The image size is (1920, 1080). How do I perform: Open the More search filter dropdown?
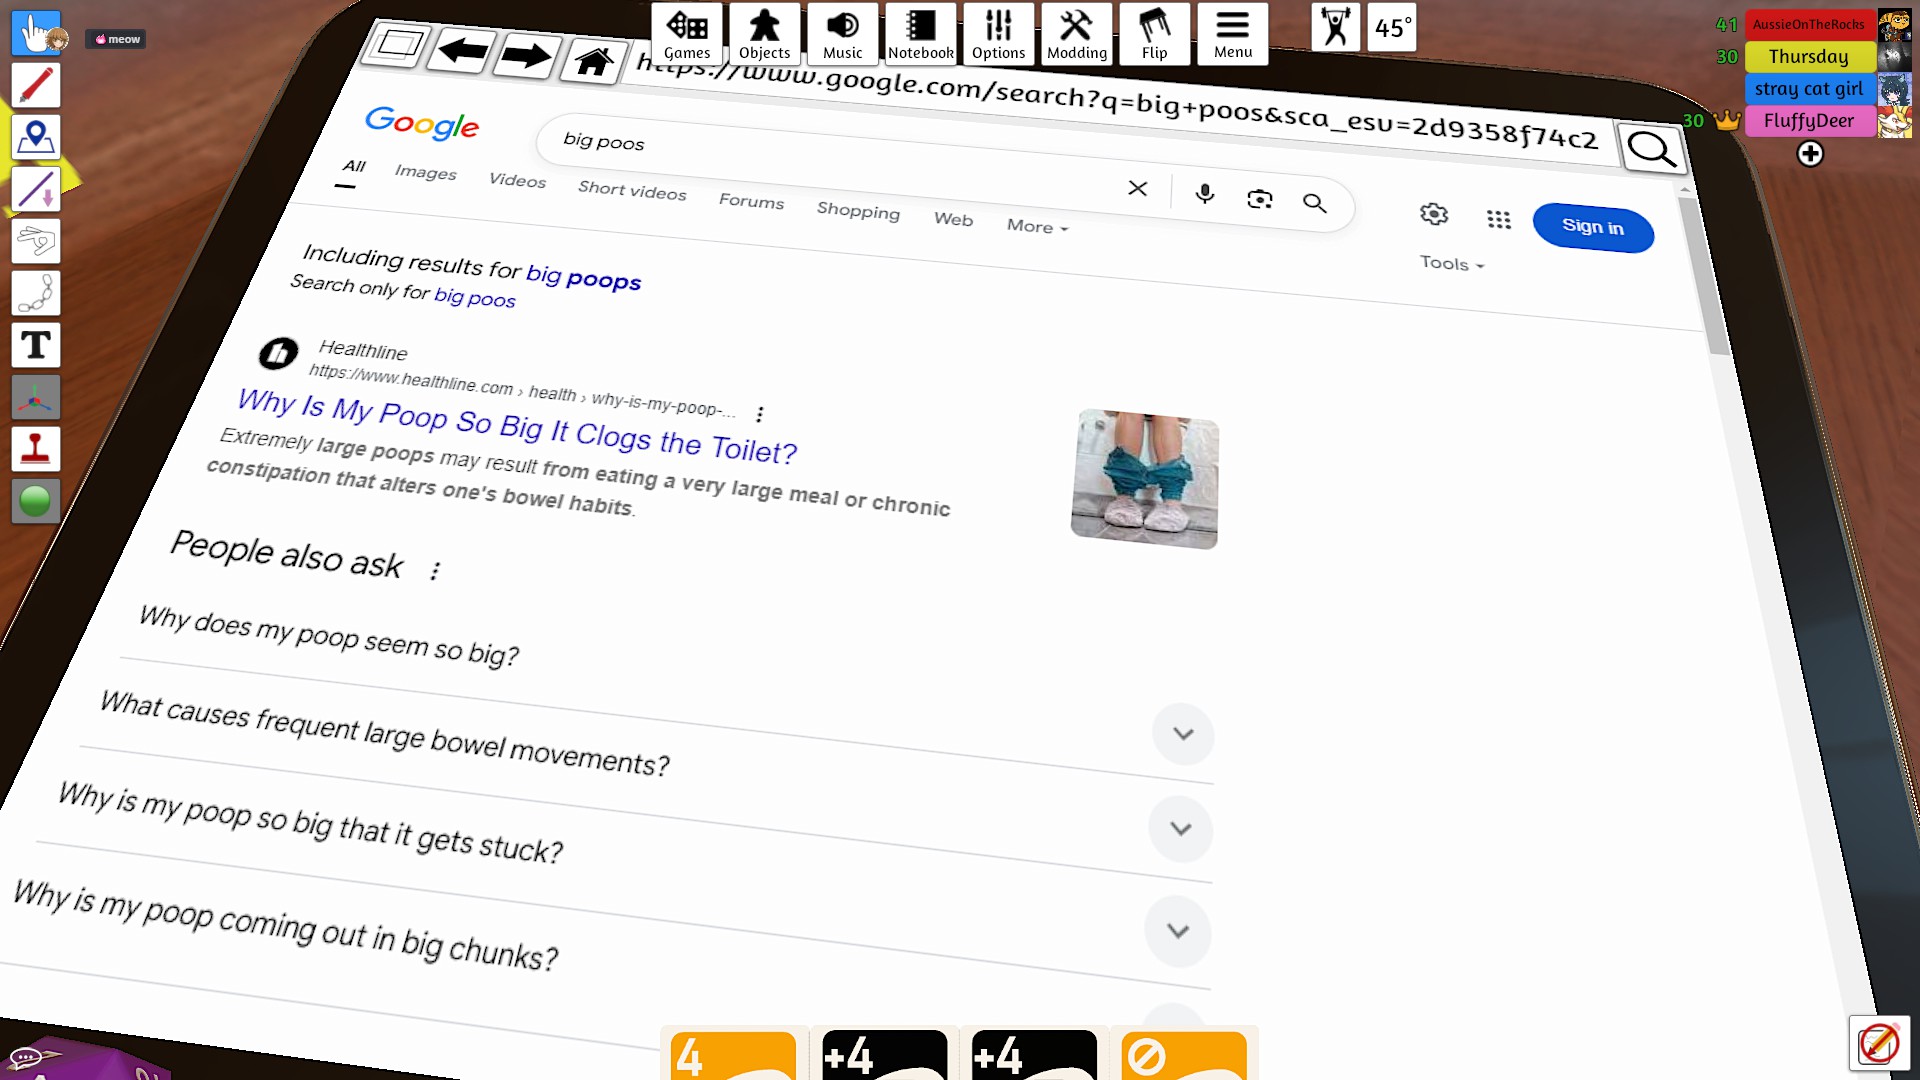click(1037, 227)
